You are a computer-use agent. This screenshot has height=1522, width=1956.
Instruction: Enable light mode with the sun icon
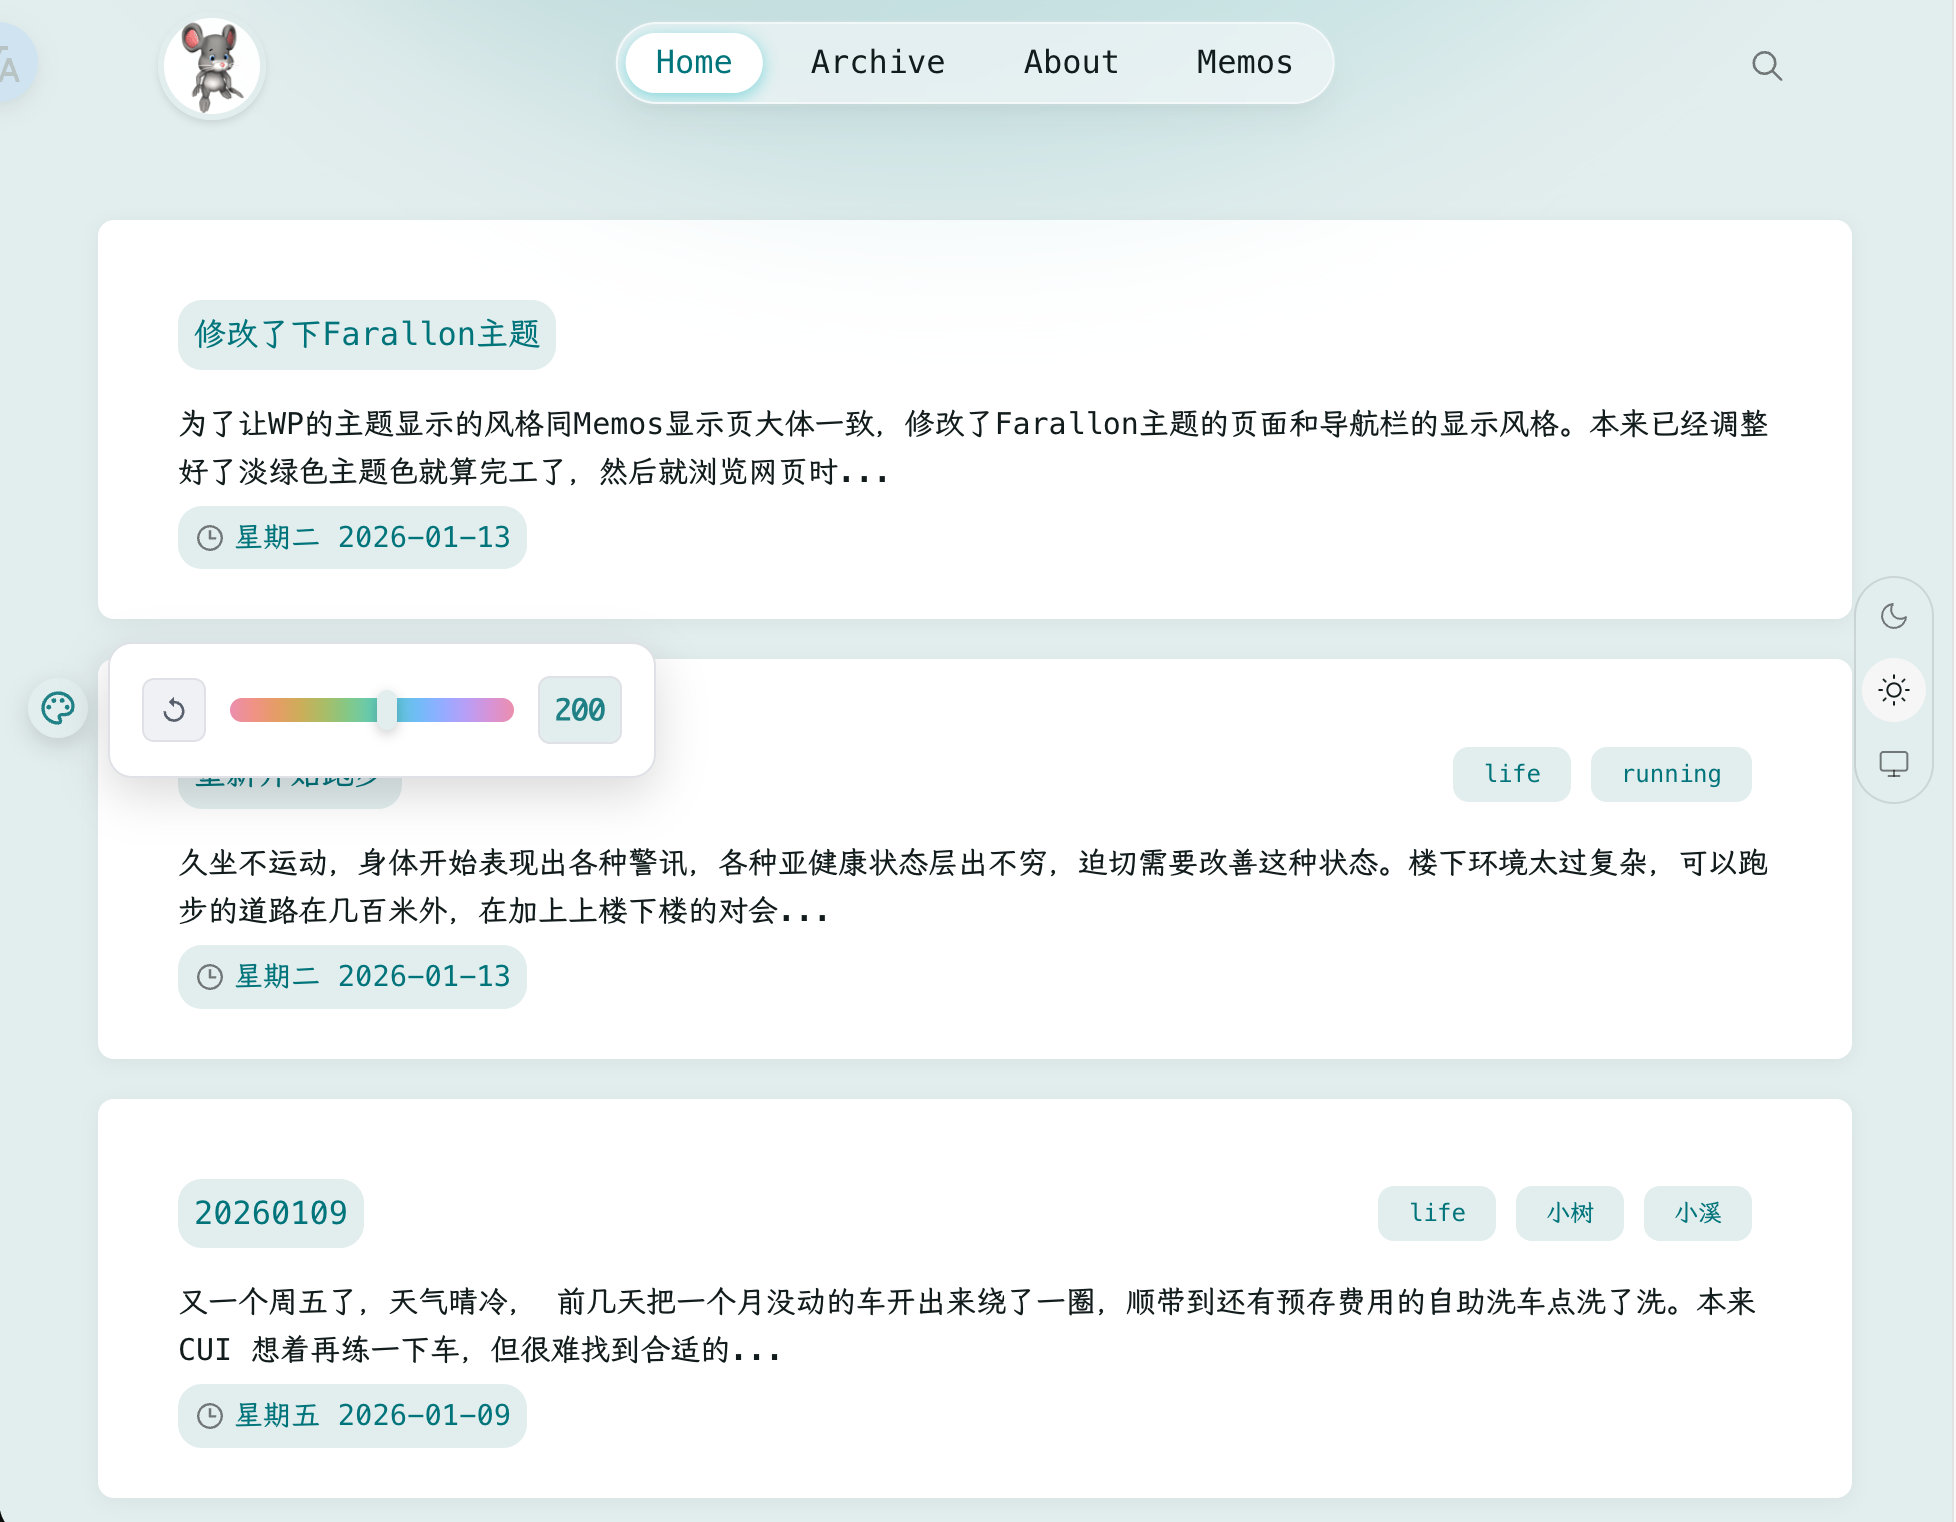[x=1895, y=690]
